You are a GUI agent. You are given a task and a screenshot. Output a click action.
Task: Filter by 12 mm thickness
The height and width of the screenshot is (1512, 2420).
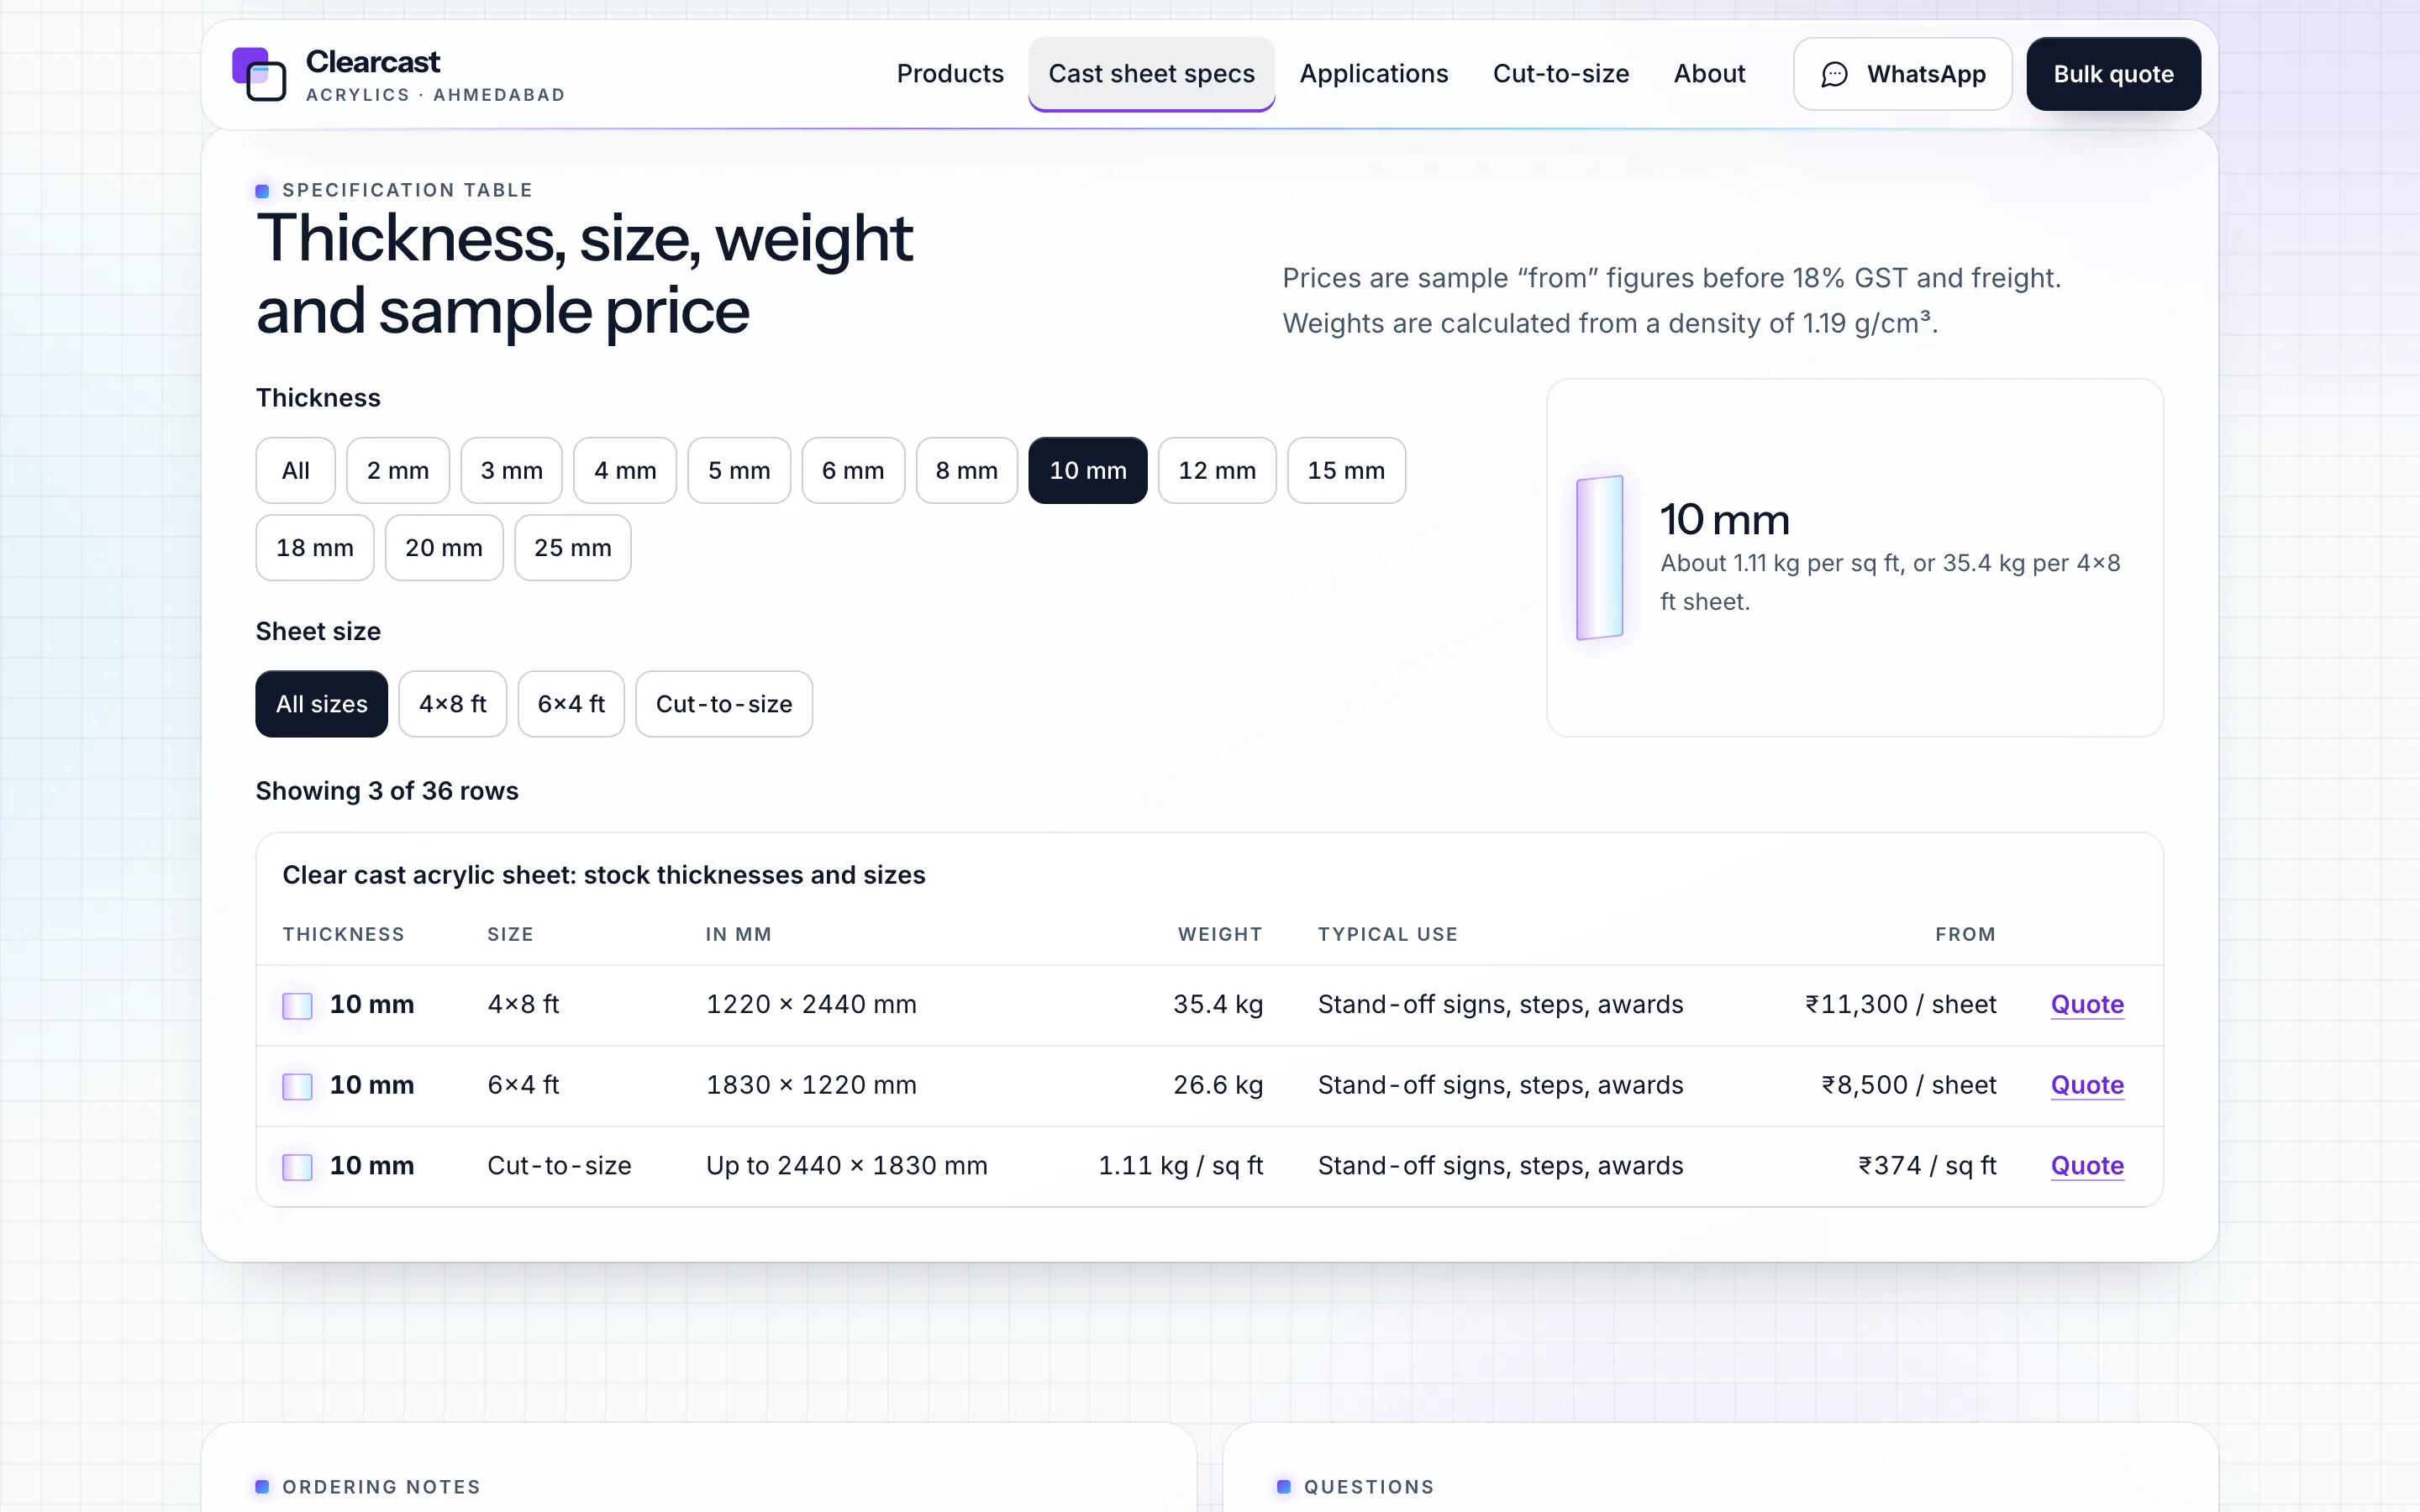(1217, 470)
